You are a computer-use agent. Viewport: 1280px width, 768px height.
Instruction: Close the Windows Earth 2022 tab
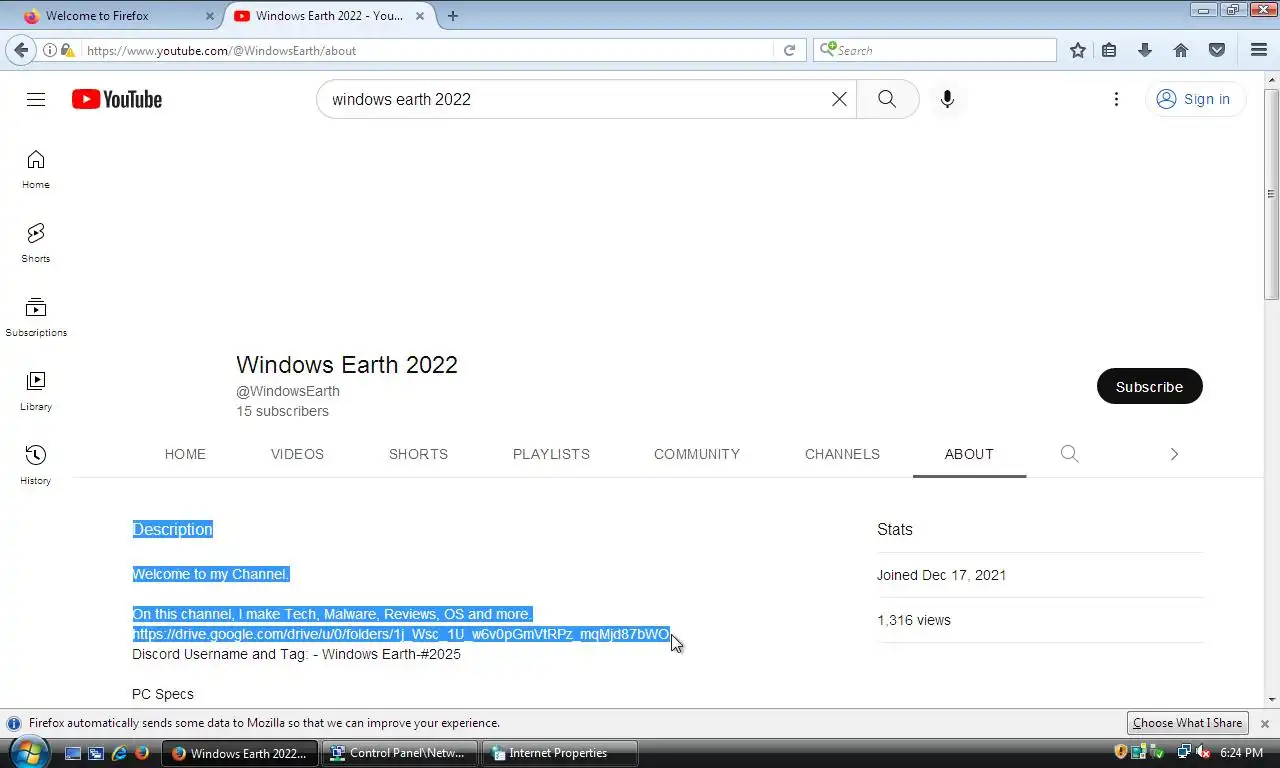pos(420,16)
